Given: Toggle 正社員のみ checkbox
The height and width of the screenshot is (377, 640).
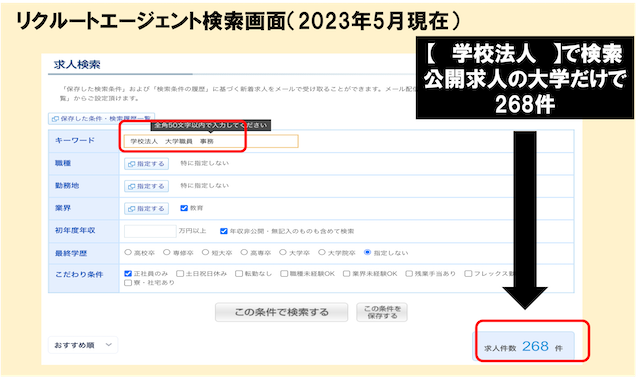Looking at the screenshot, I should click(128, 273).
